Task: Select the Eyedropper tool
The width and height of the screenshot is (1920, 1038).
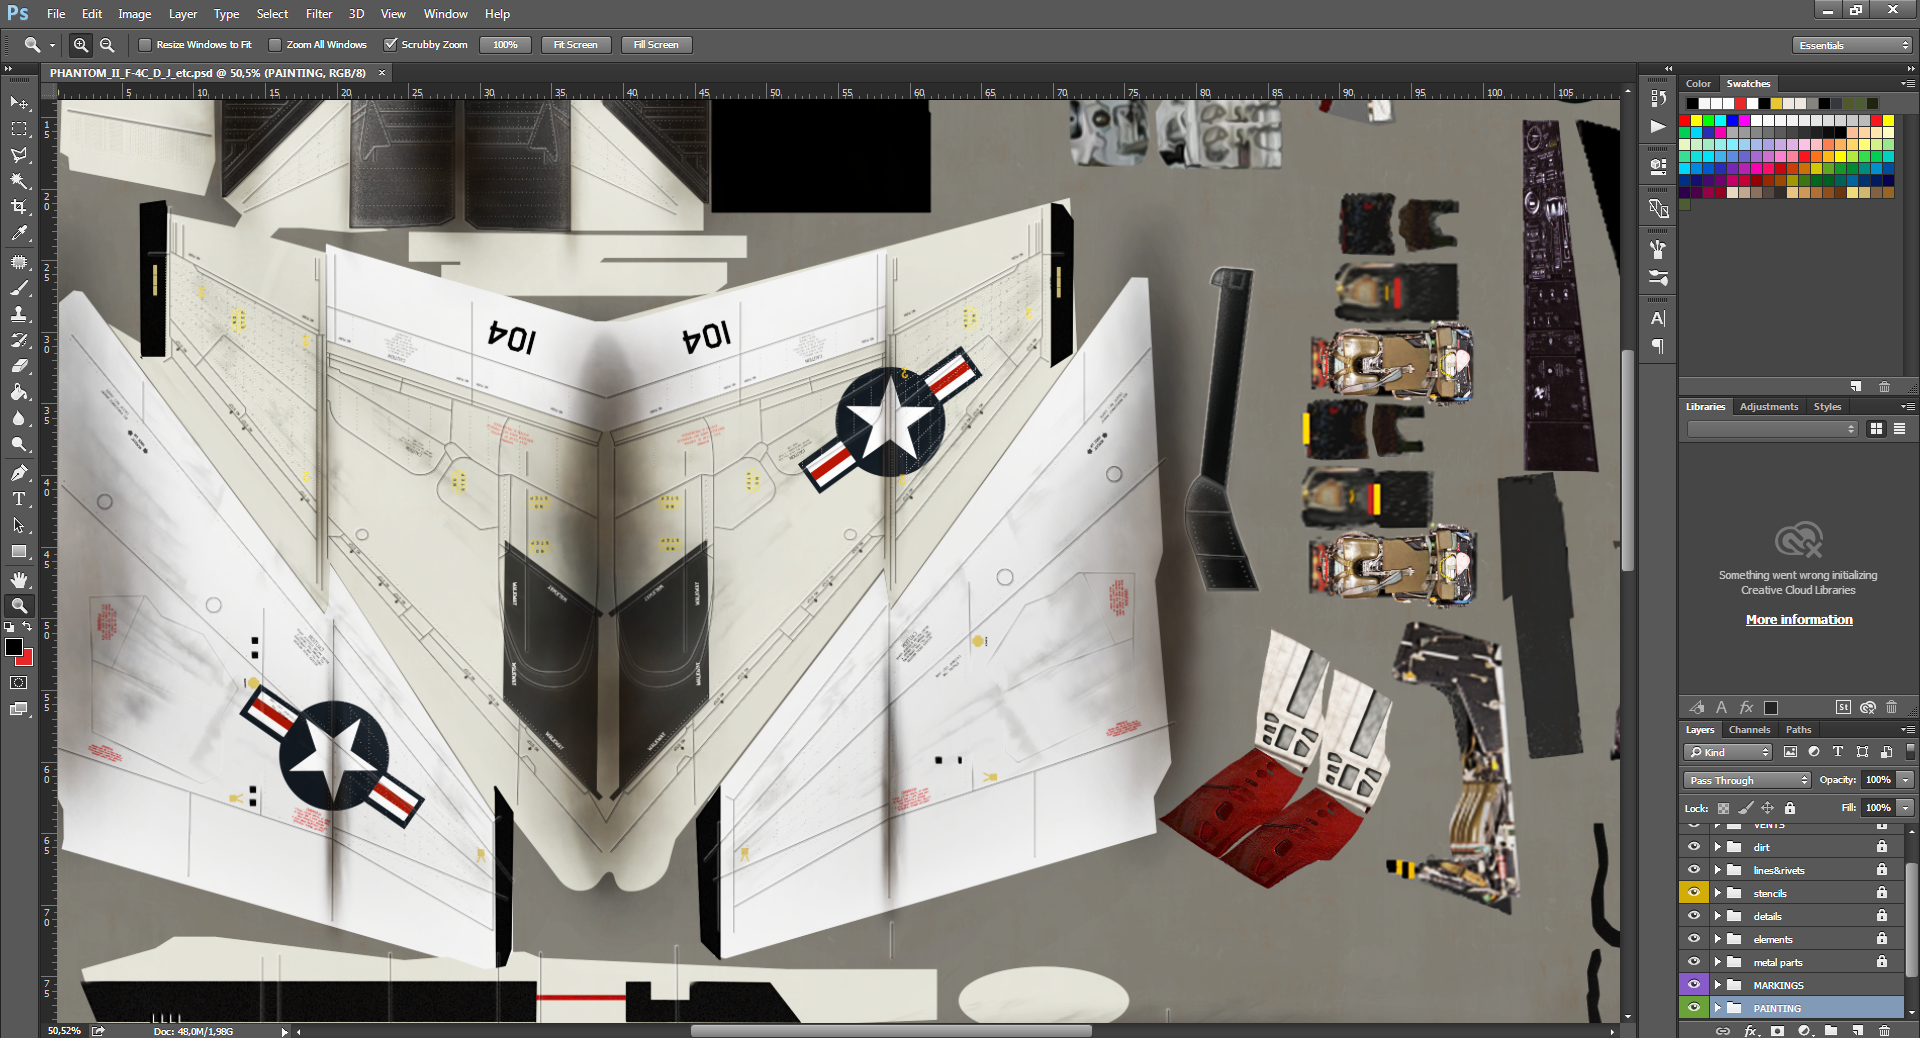Action: pos(19,233)
